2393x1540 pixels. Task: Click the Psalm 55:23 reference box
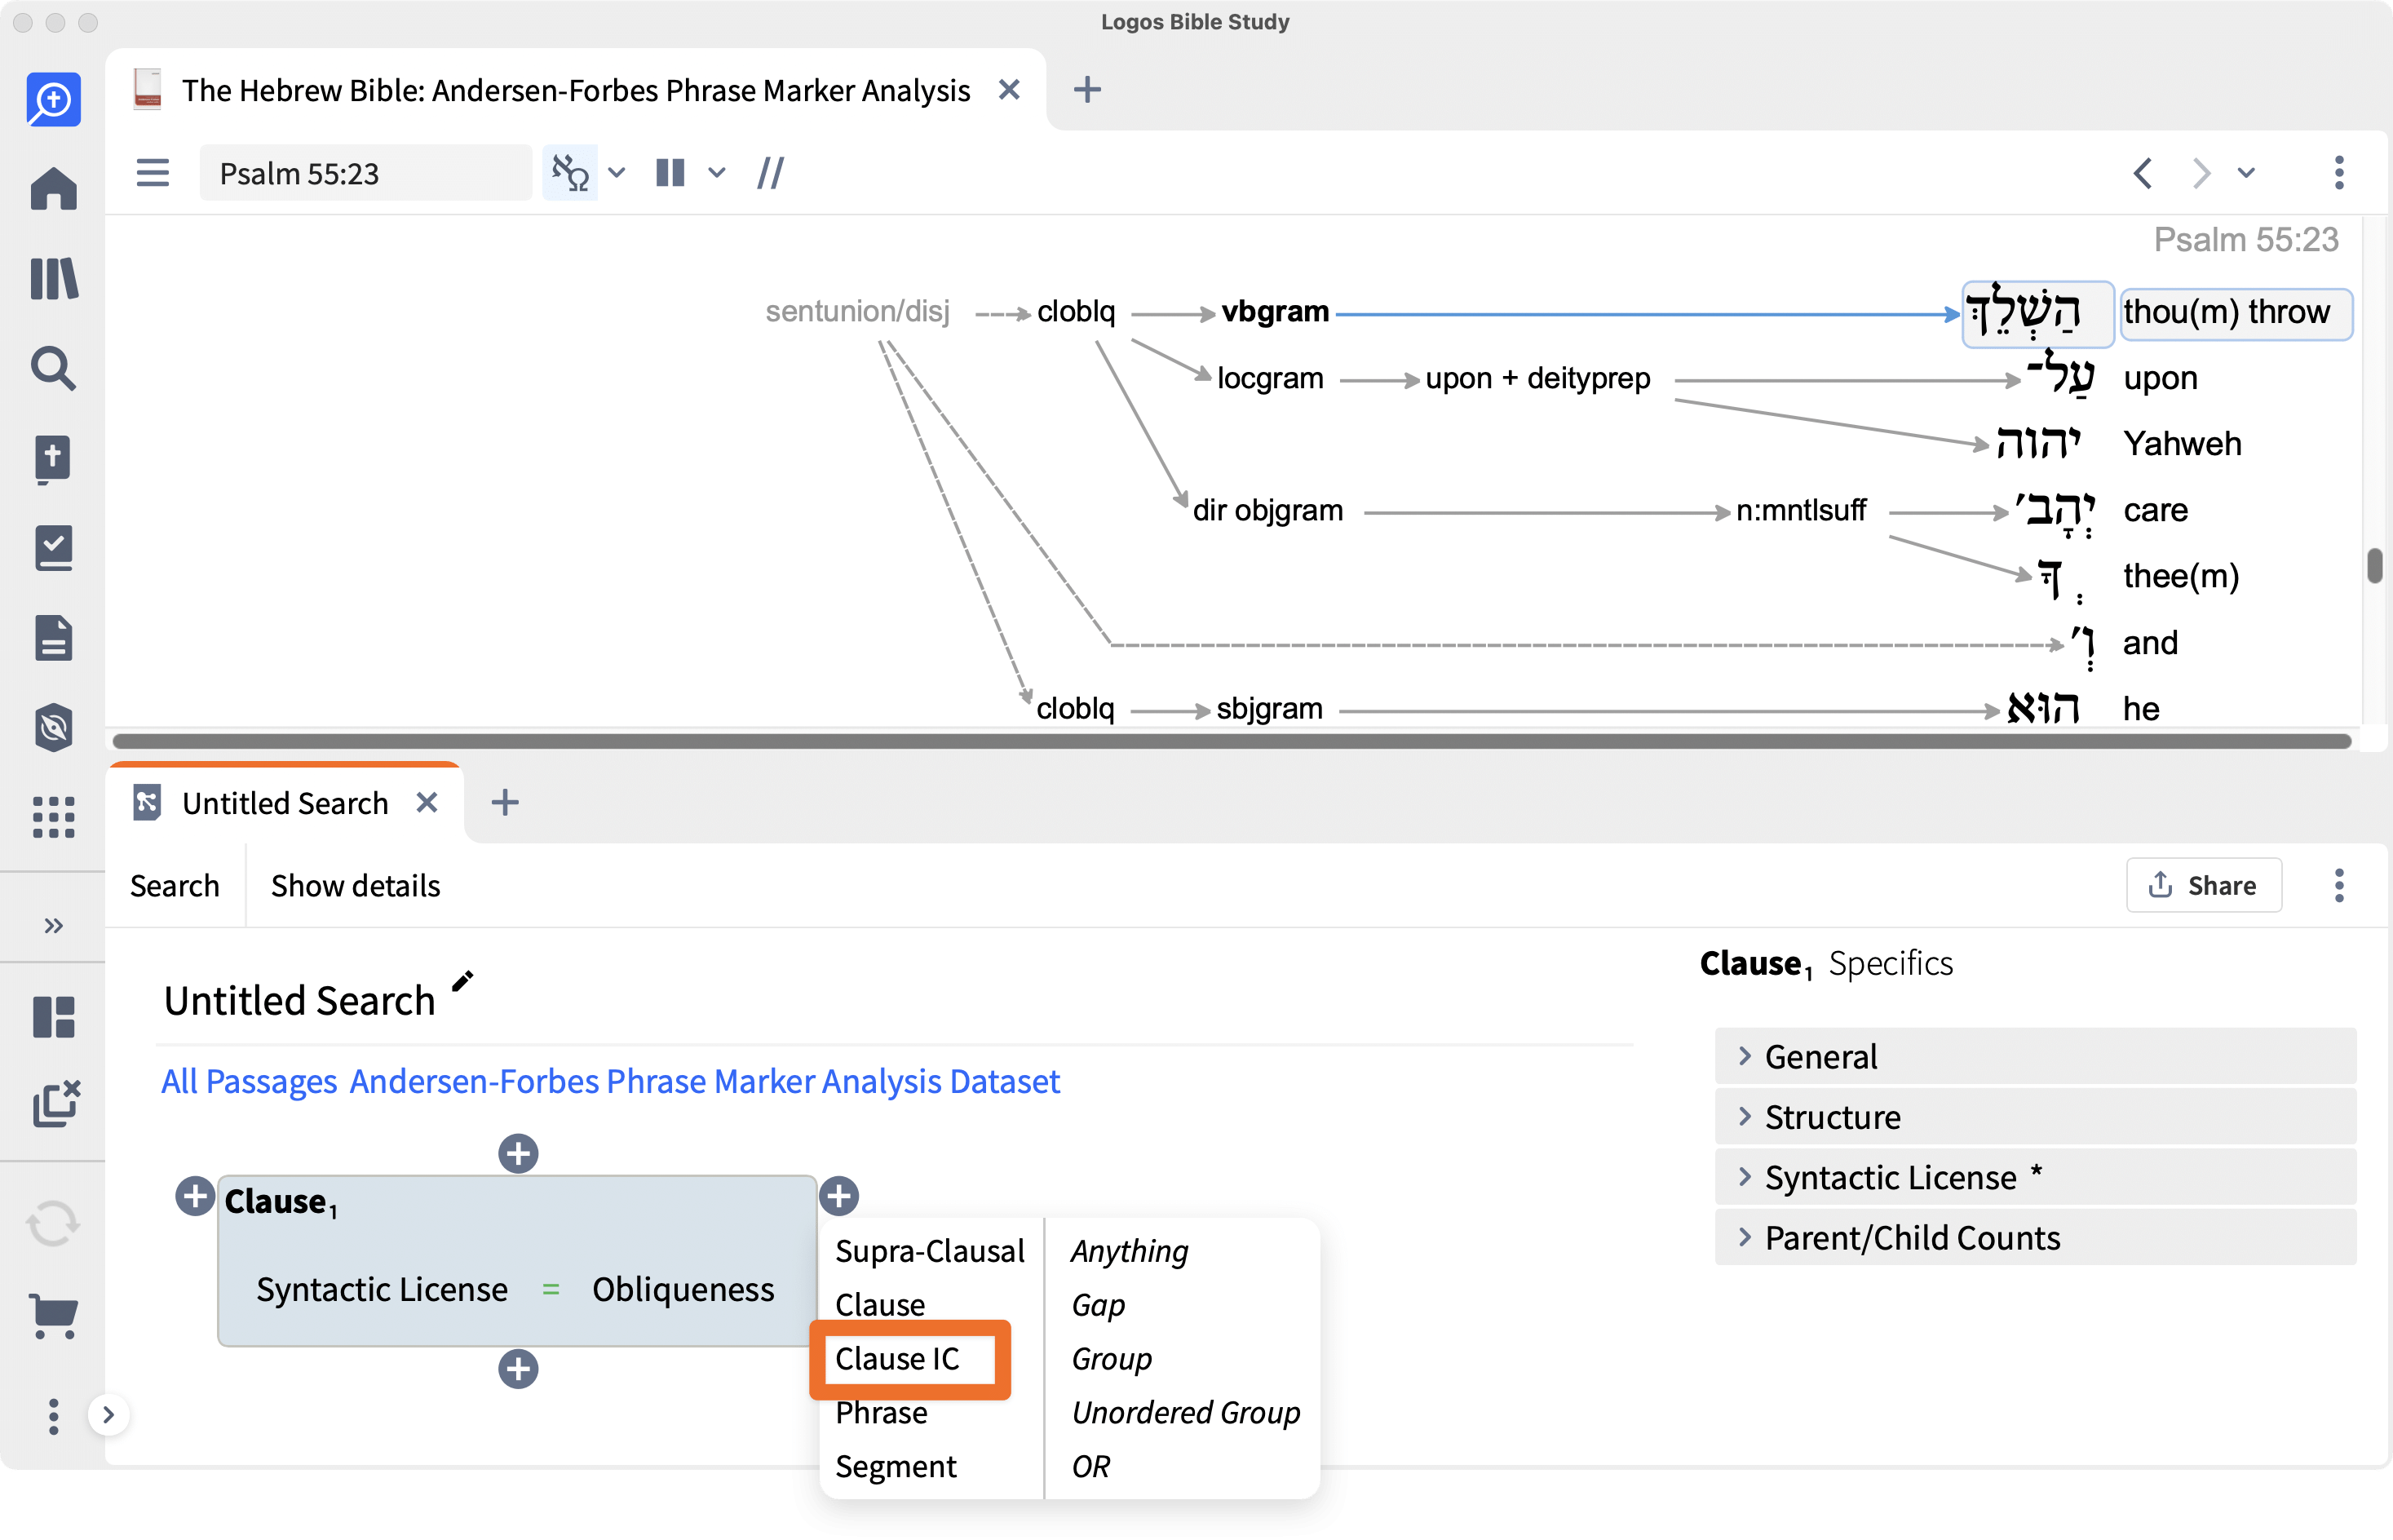pyautogui.click(x=365, y=173)
